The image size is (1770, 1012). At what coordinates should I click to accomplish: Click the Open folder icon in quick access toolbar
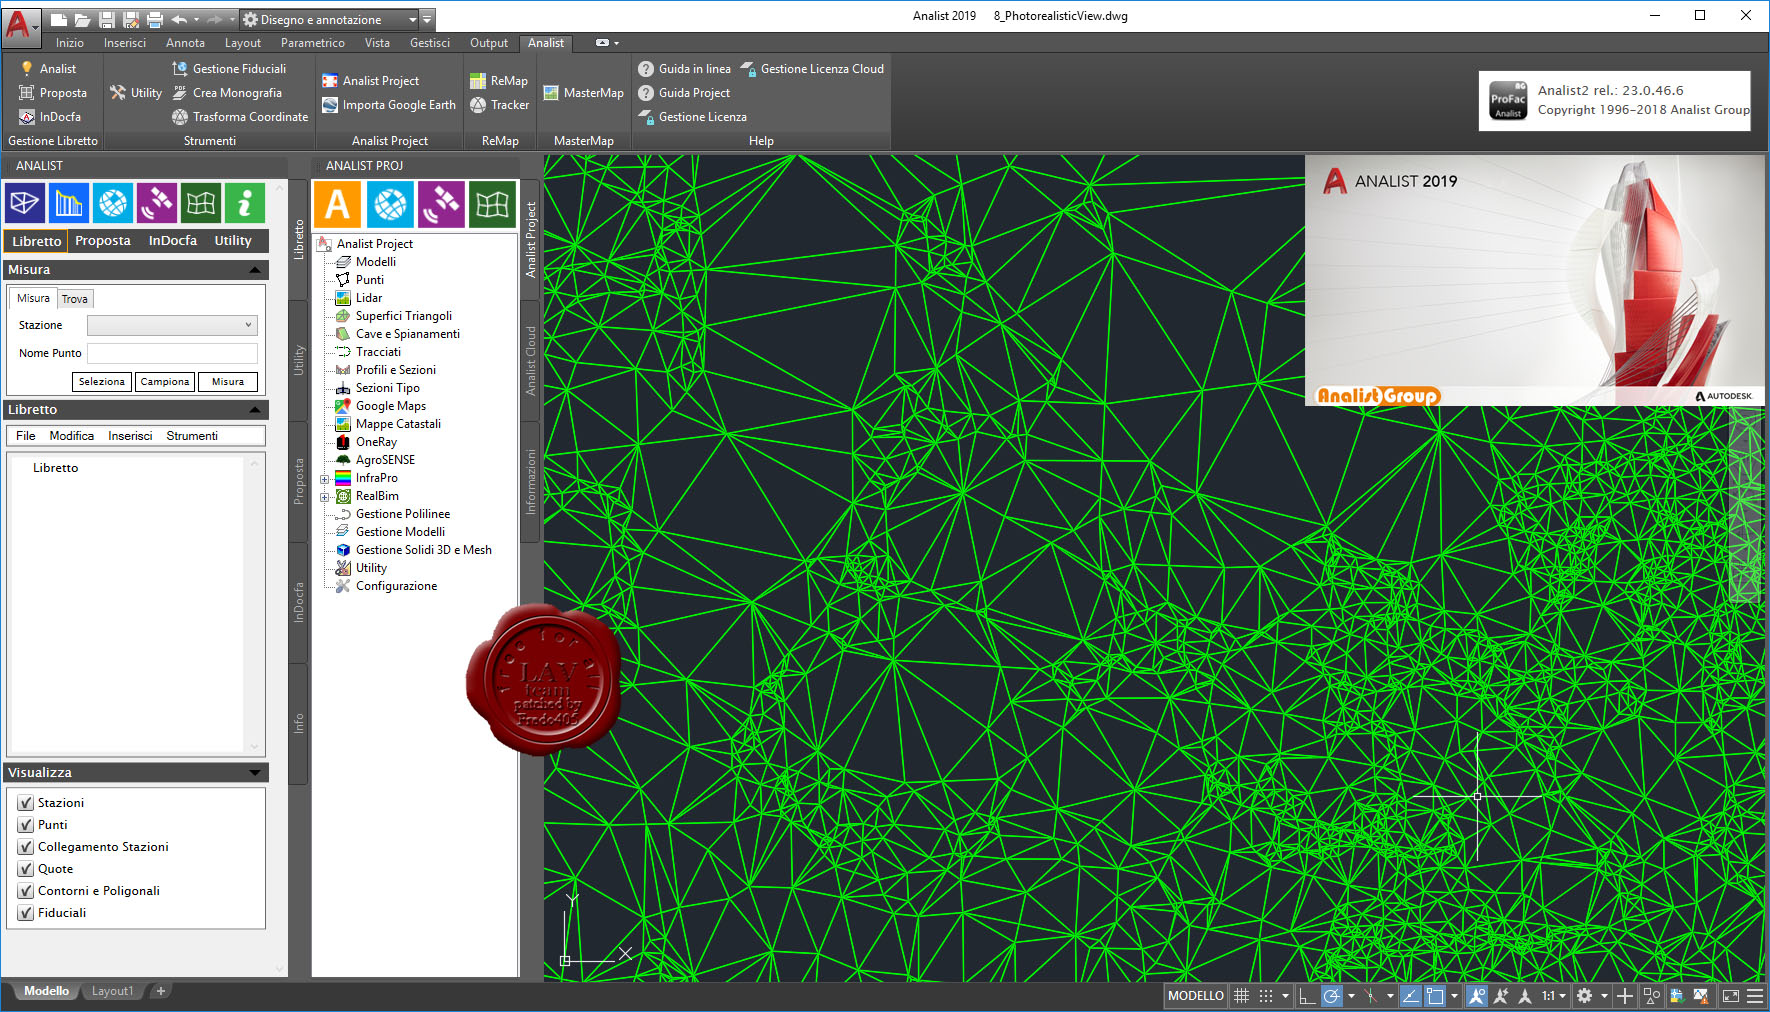tap(82, 19)
